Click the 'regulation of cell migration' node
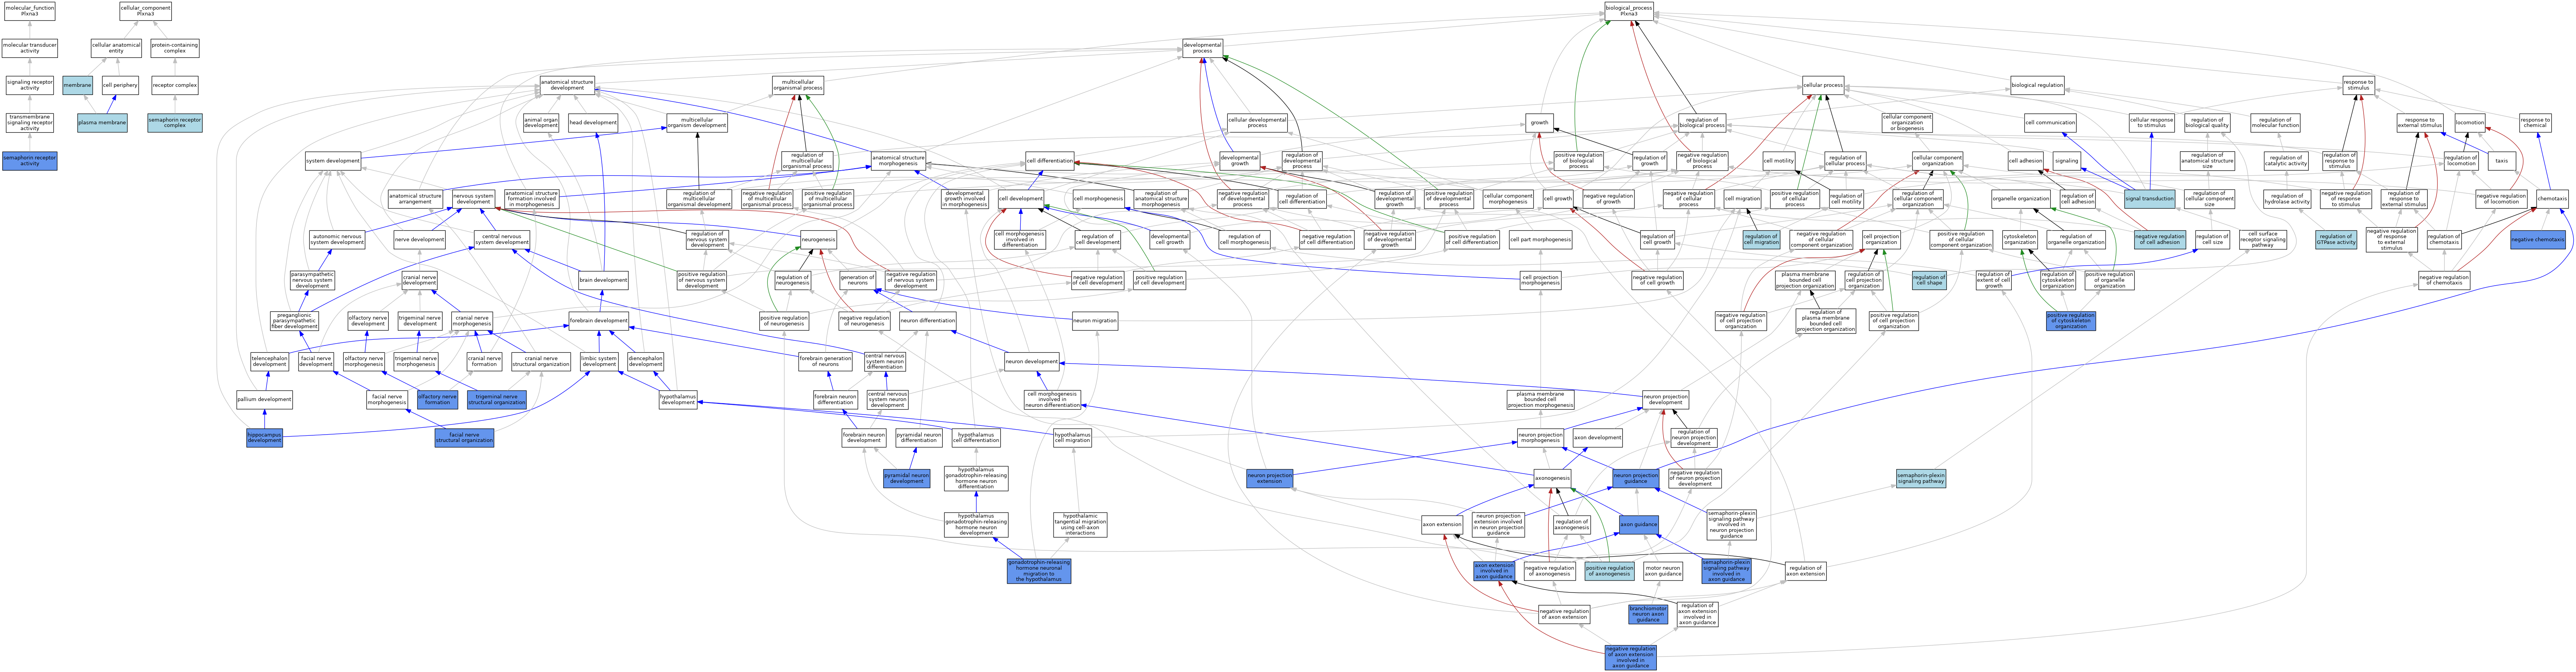 click(x=1762, y=240)
